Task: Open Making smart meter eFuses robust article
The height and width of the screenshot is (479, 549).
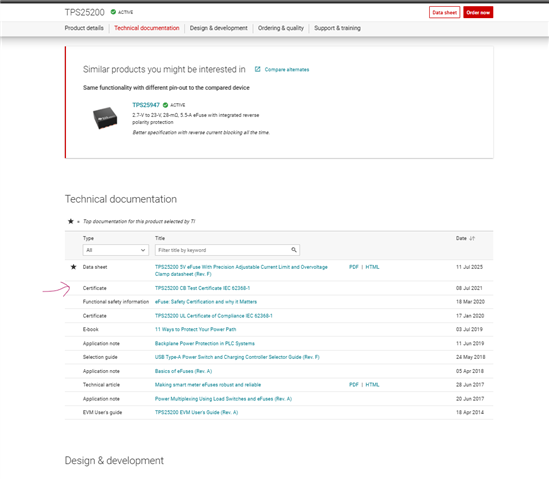Action: coord(208,385)
